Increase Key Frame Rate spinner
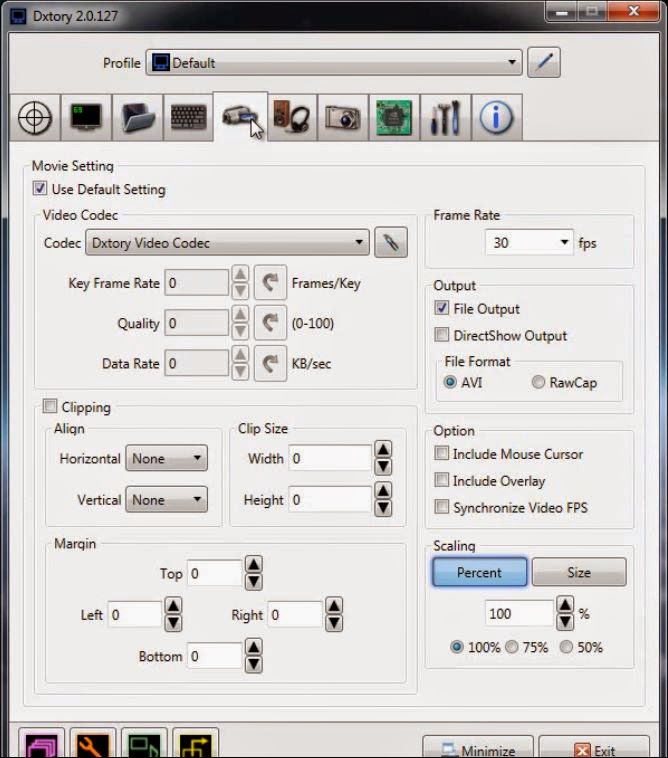The height and width of the screenshot is (758, 668). 240,274
